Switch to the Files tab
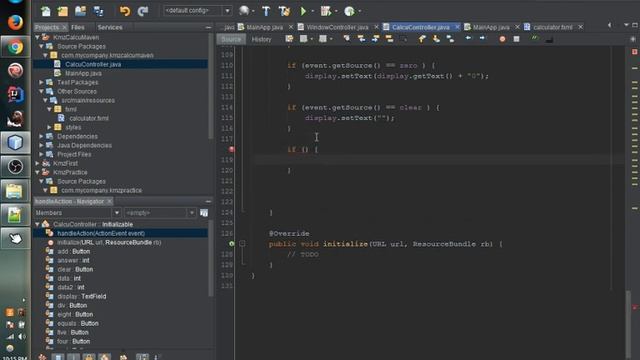Image resolution: width=640 pixels, height=360 pixels. pos(78,27)
